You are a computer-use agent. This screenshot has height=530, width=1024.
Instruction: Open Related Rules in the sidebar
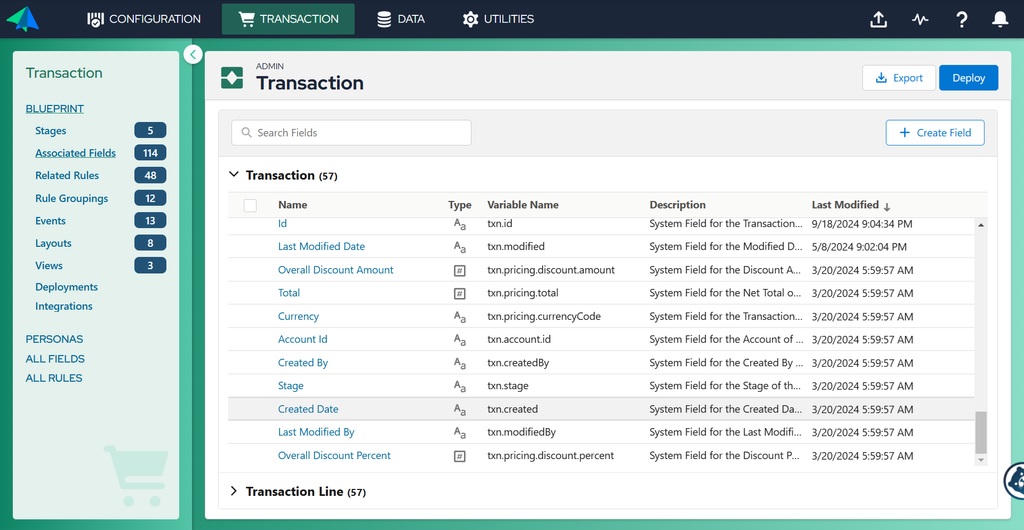point(67,176)
